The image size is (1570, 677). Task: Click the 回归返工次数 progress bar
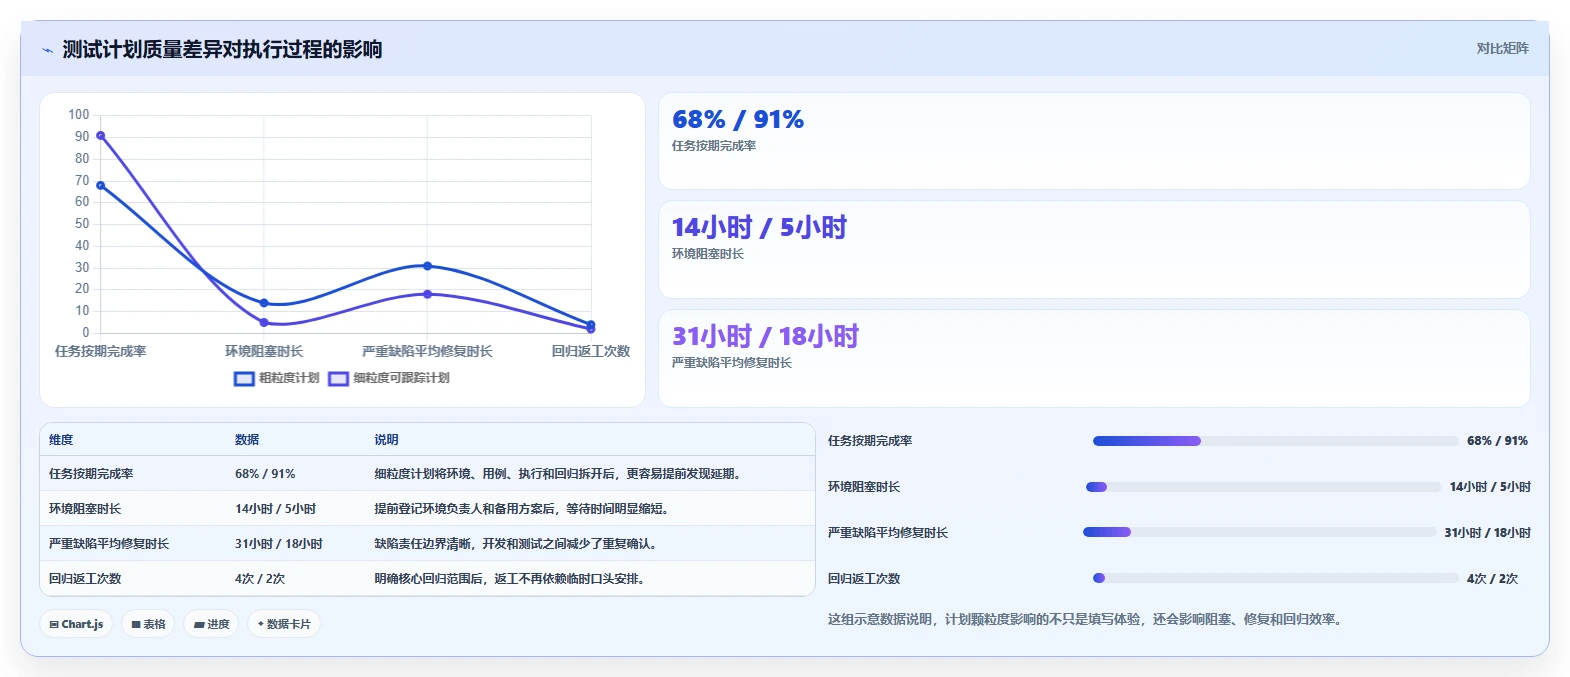click(1275, 578)
